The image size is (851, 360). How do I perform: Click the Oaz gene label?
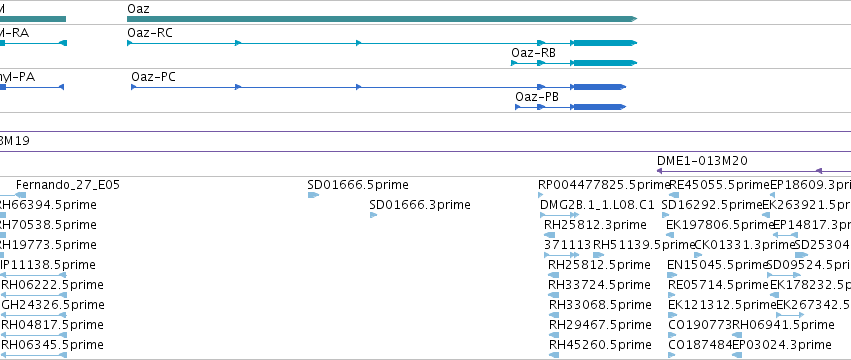point(138,9)
